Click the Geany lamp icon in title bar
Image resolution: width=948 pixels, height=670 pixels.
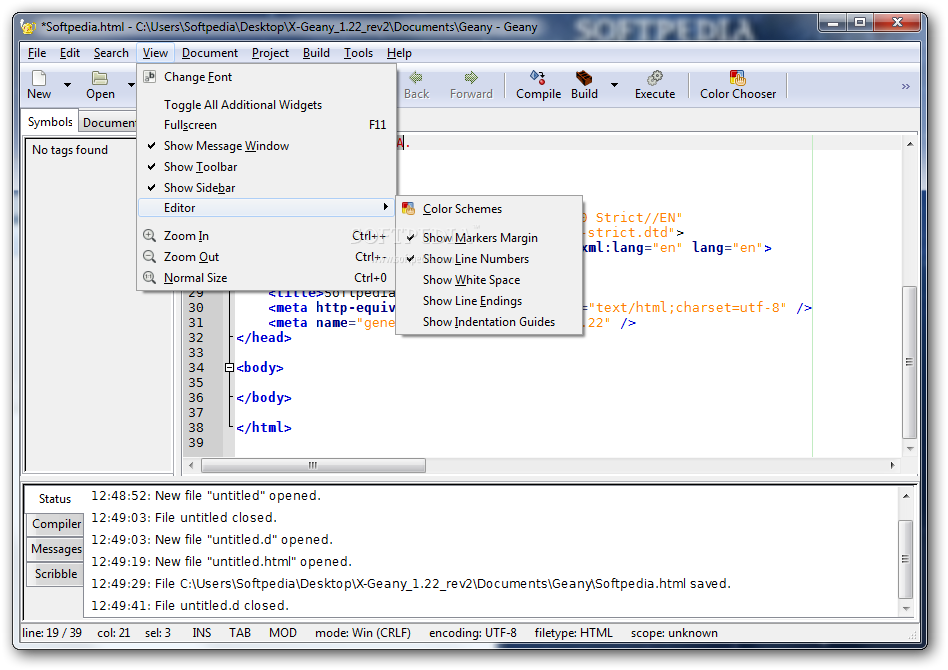(28, 27)
